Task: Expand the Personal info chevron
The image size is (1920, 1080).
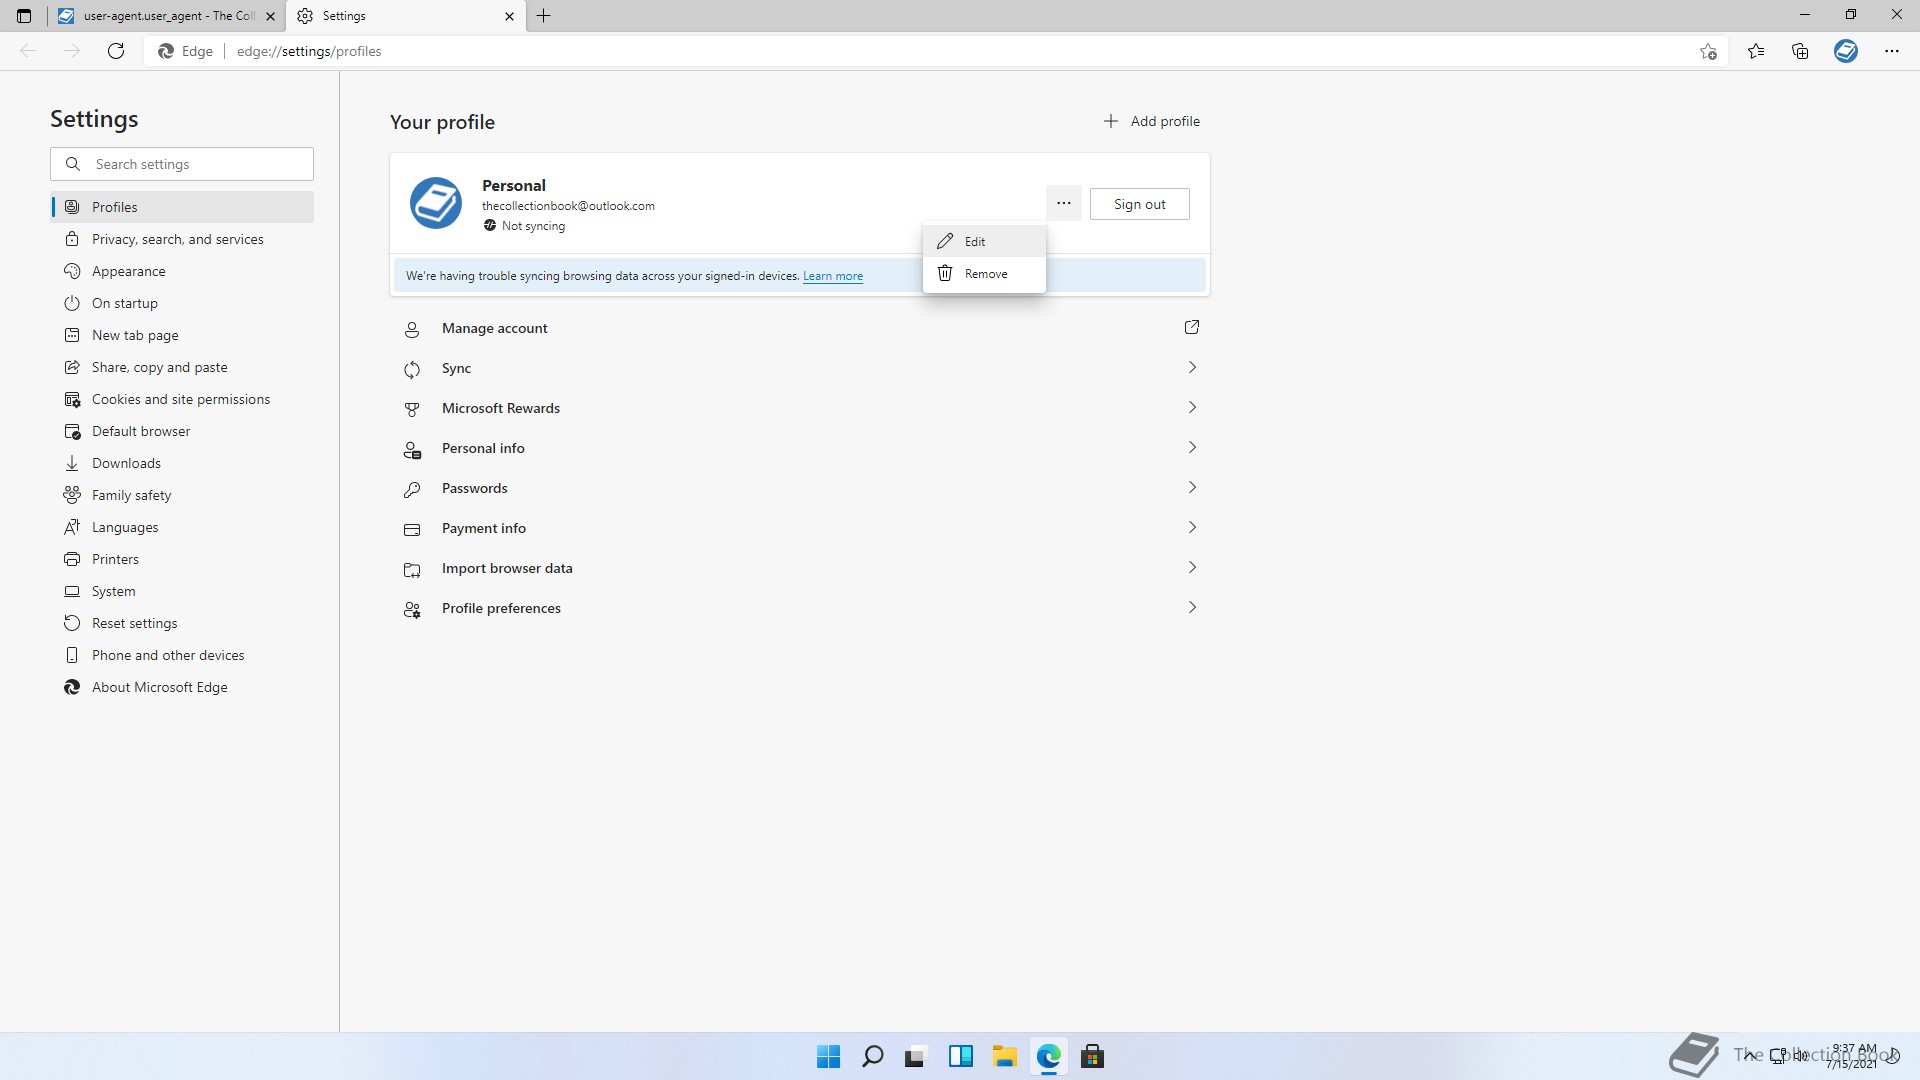Action: coord(1192,447)
